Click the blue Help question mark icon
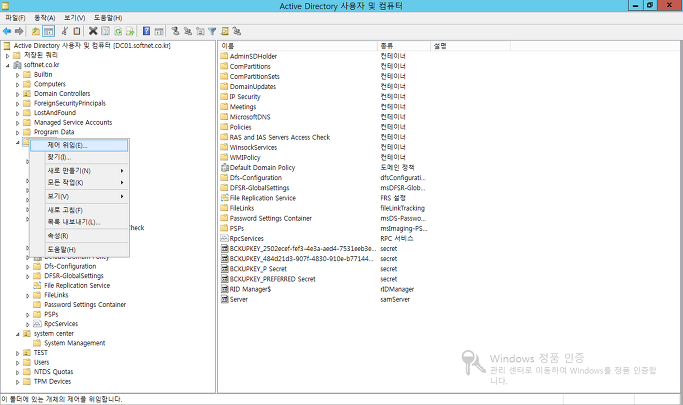Viewport: 683px width, 405px height. click(147, 31)
